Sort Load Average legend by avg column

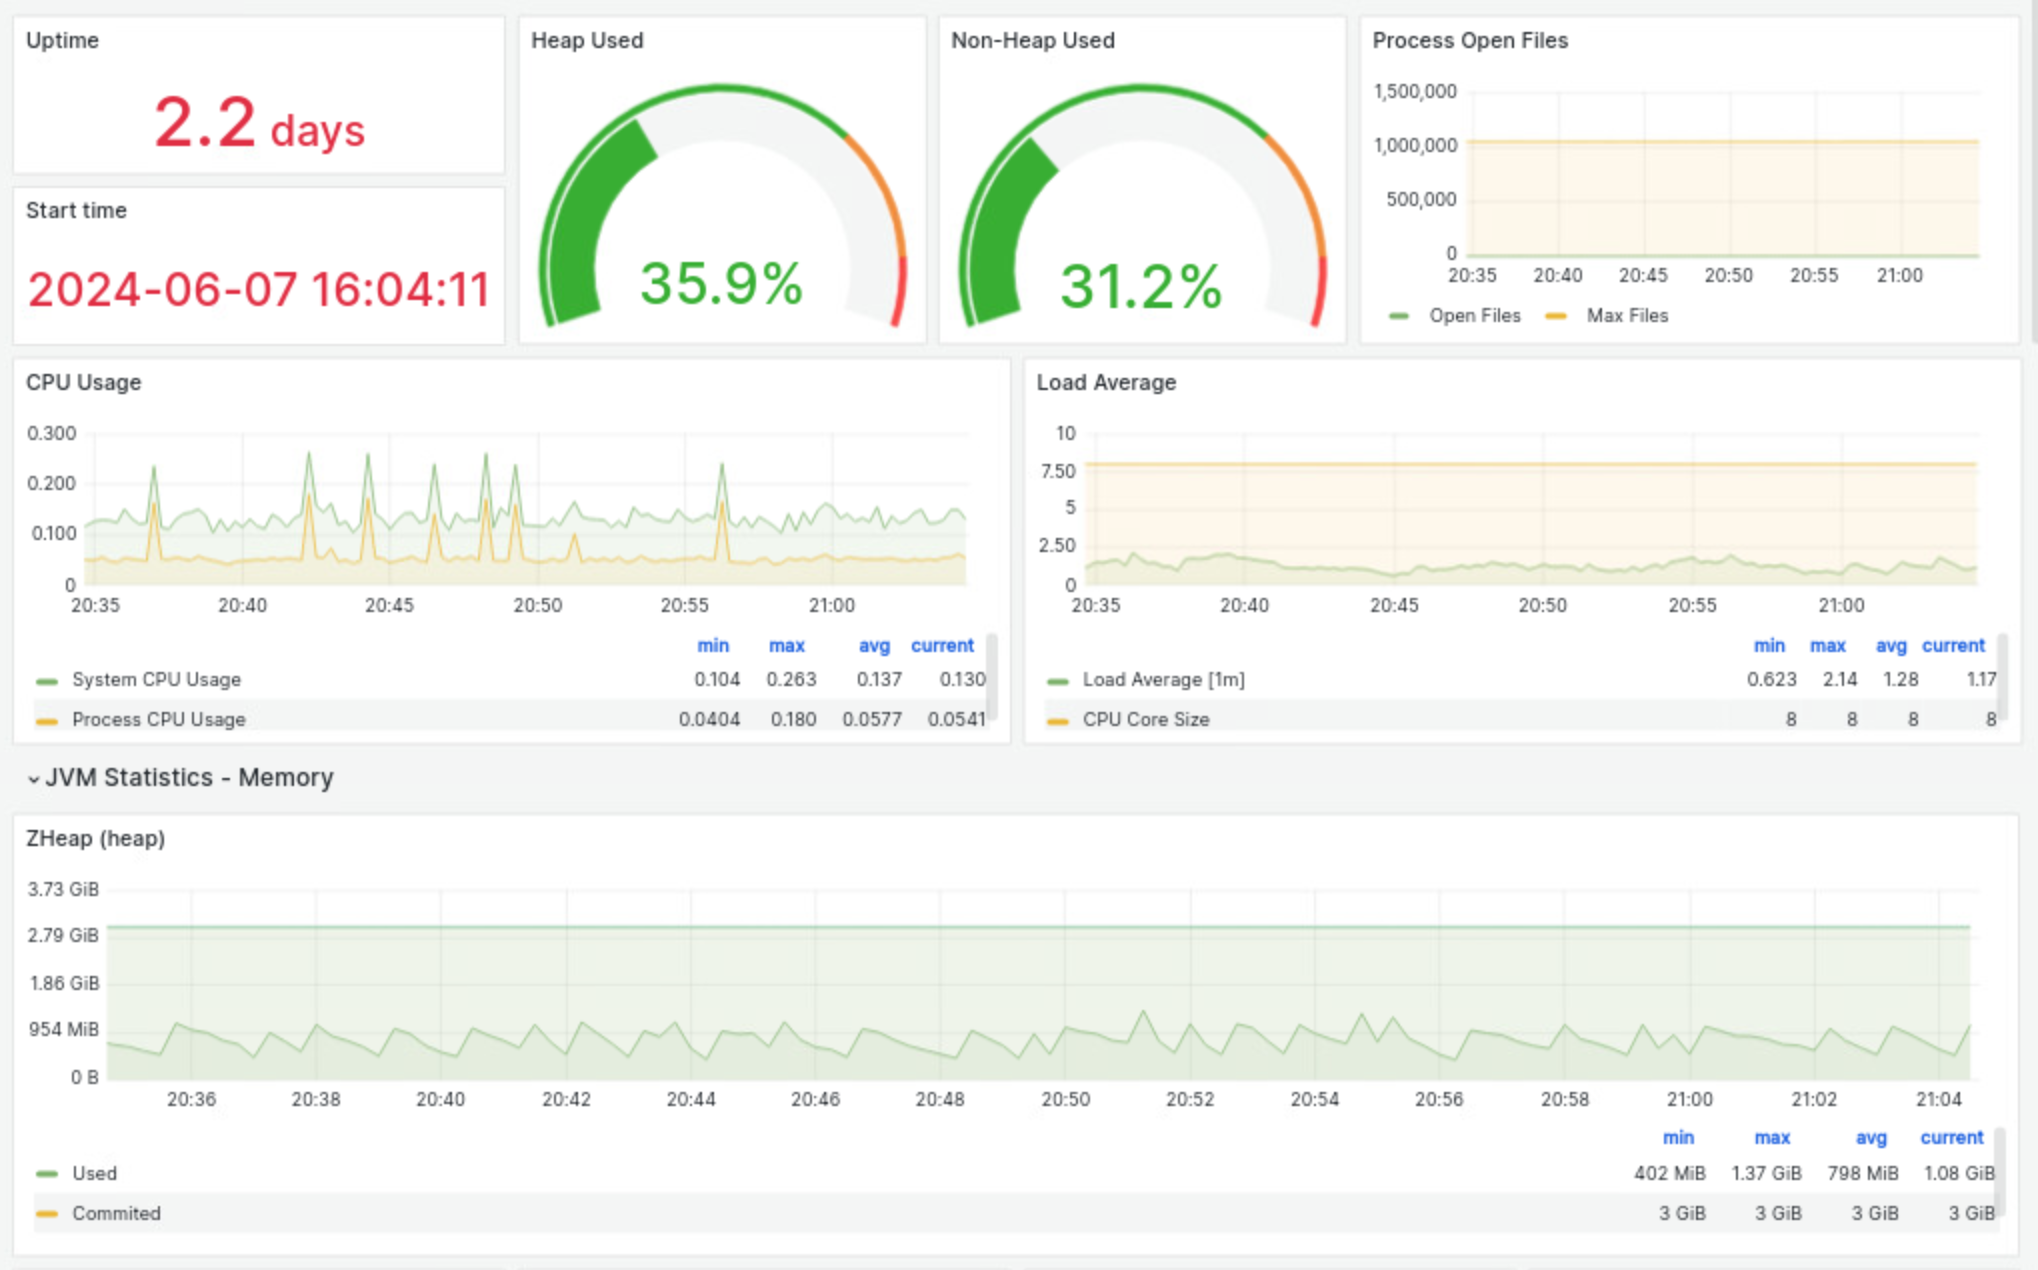pos(1891,645)
